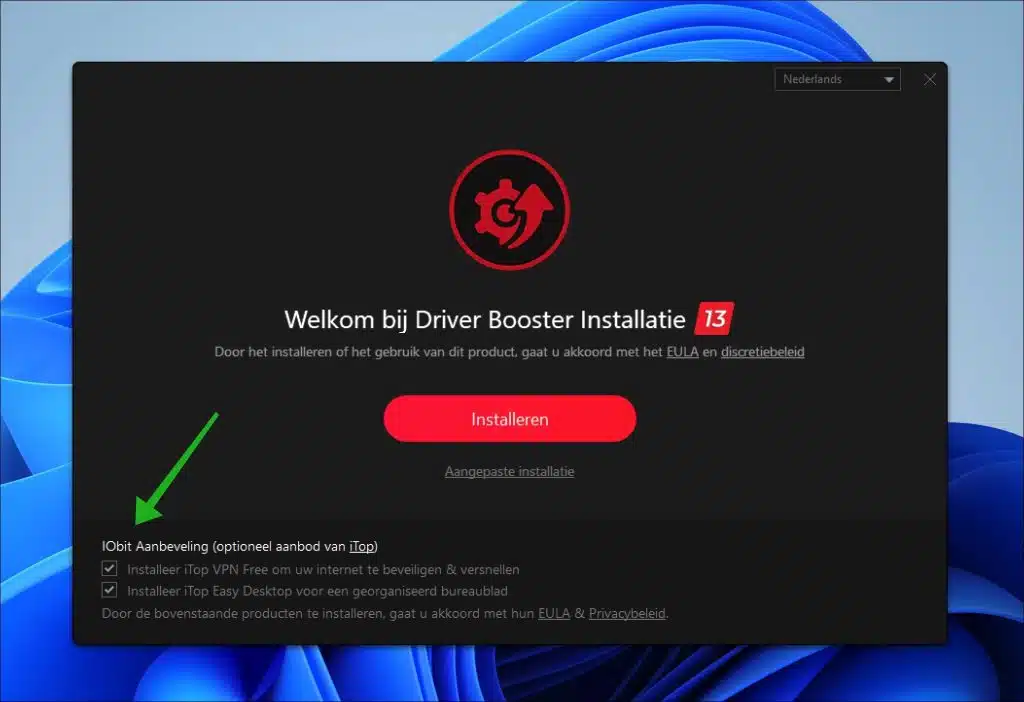Open the Nederlands language dropdown

pos(837,80)
